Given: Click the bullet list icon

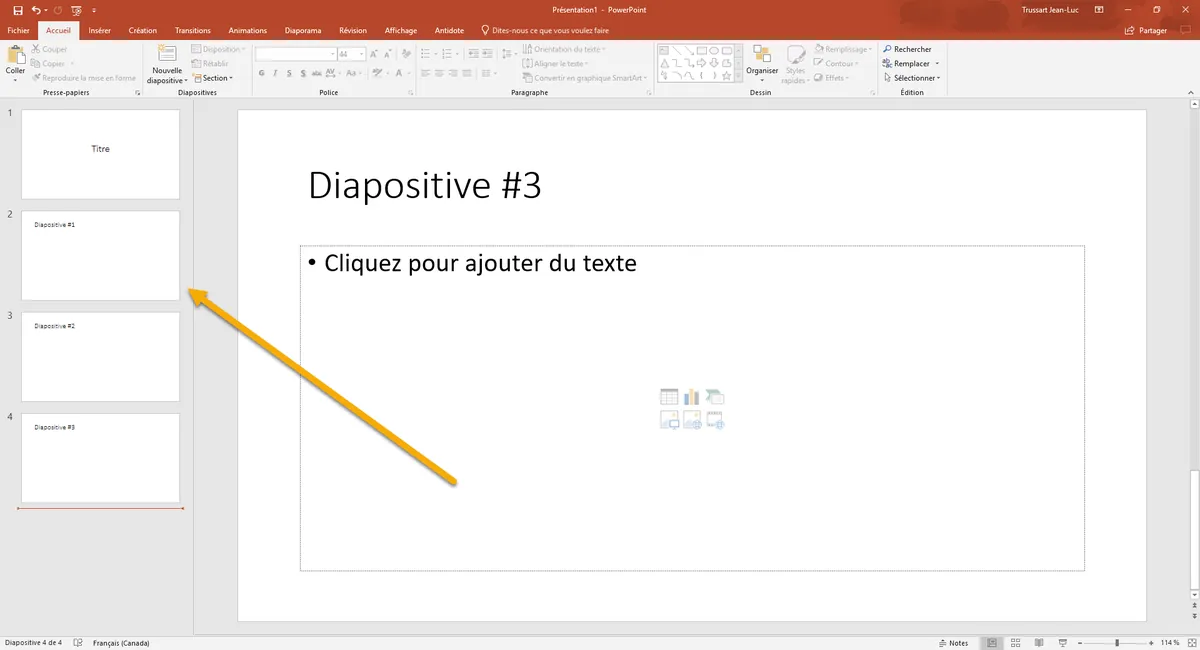Looking at the screenshot, I should 426,54.
